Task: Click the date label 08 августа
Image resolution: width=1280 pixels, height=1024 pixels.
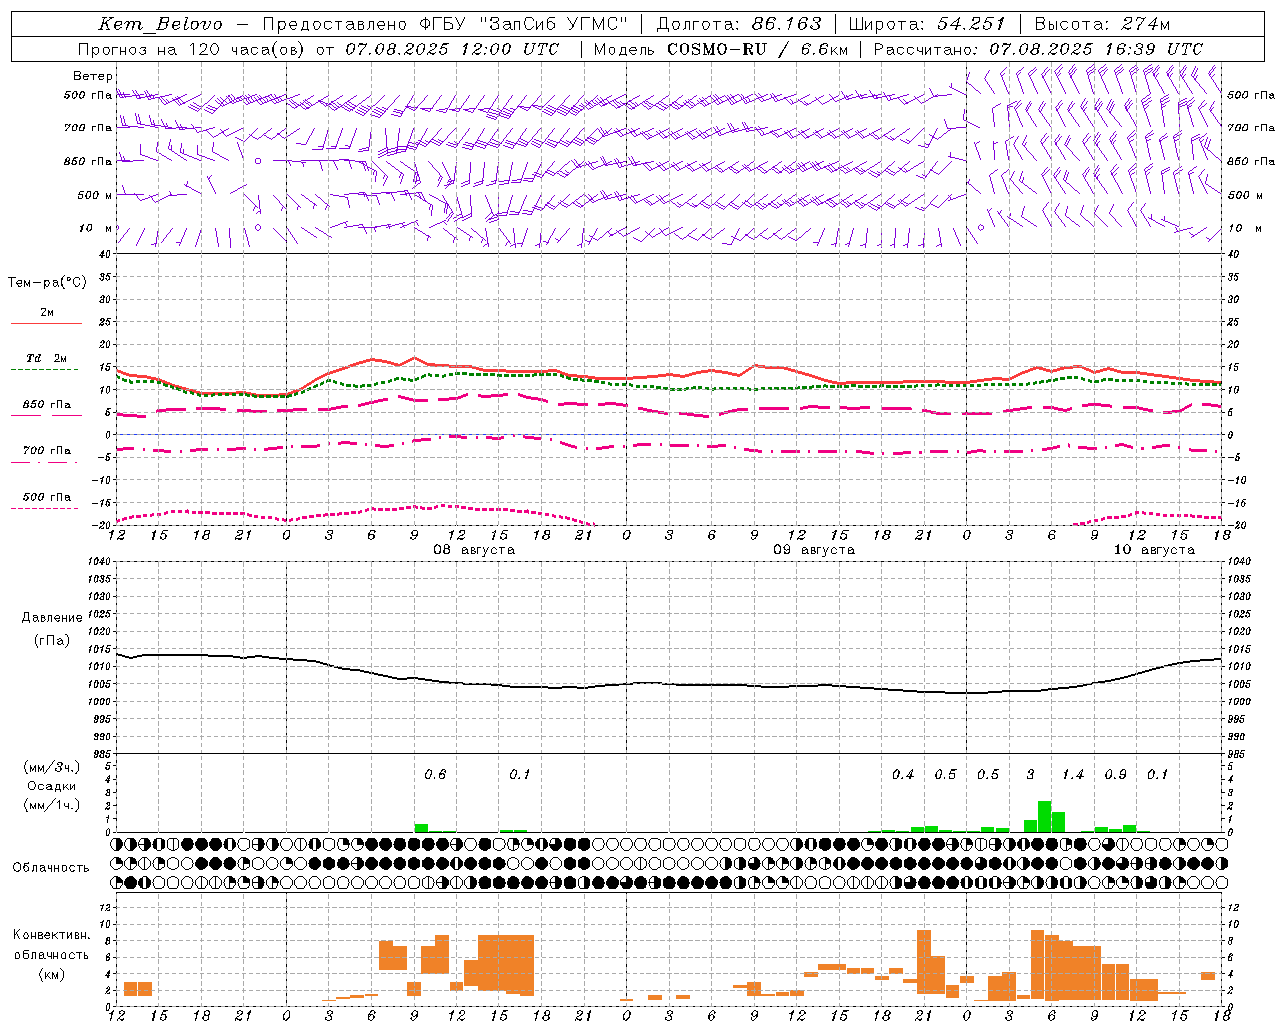Action: [473, 550]
